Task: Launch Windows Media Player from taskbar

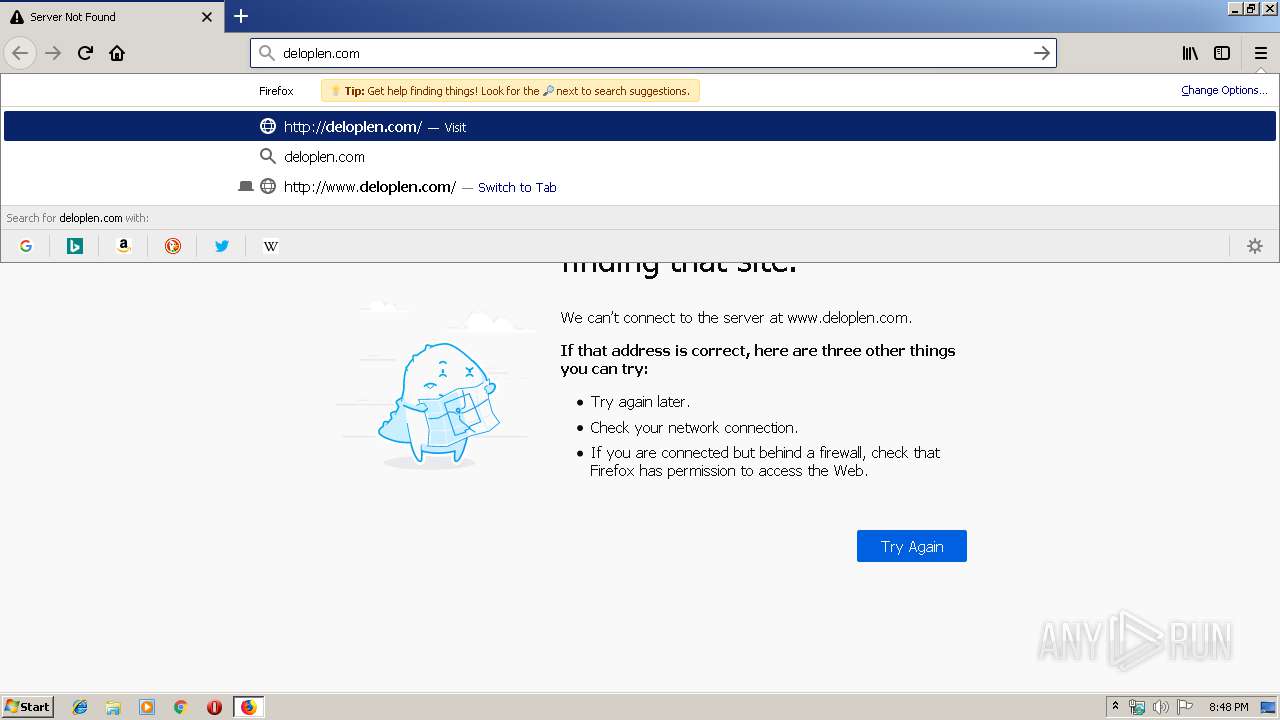Action: [147, 707]
